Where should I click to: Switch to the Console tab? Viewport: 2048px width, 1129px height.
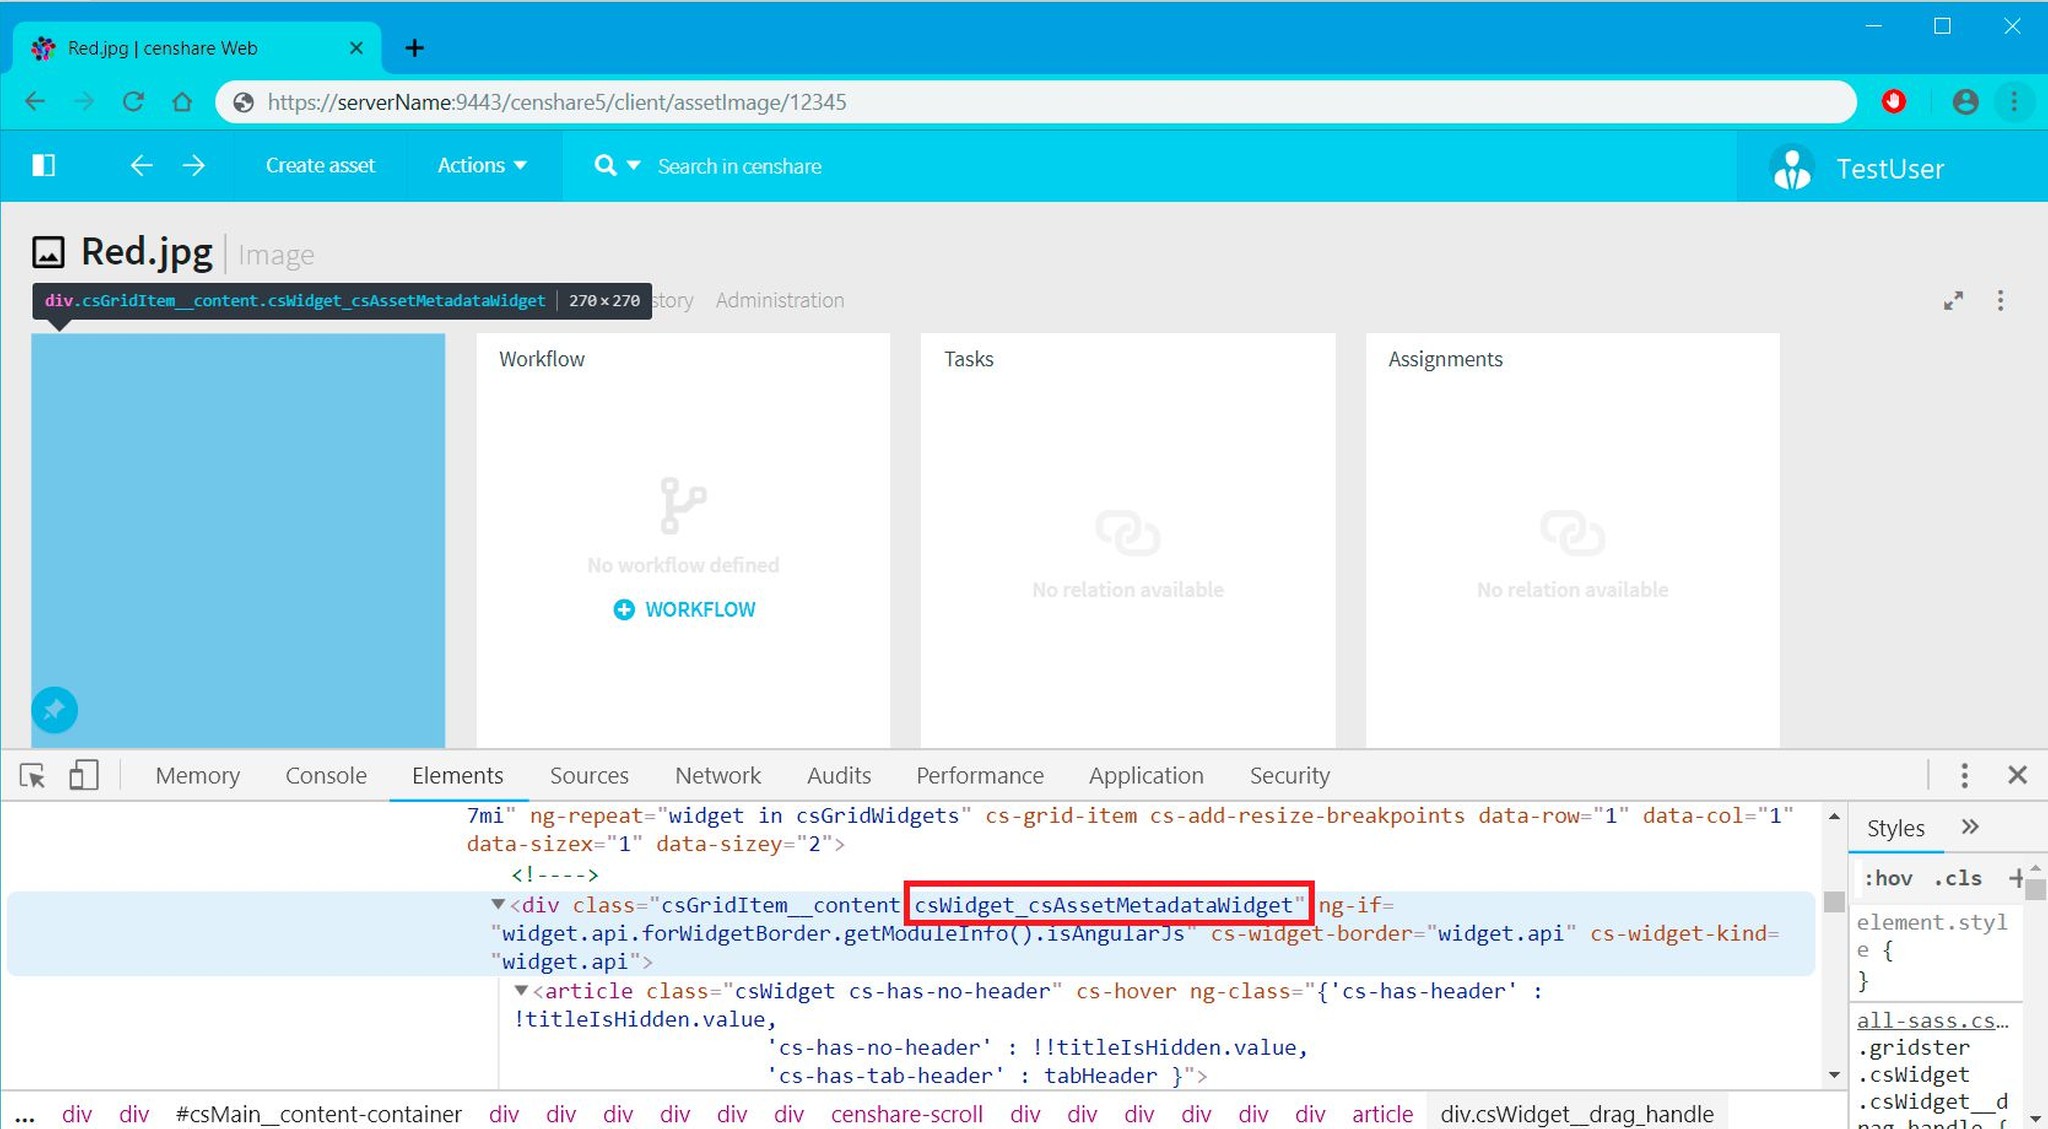[x=326, y=776]
